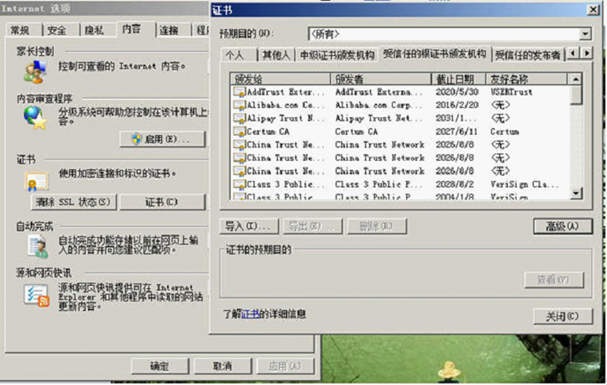607x385 pixels.
Task: Click expiry date '2027/6/11'
Action: (x=457, y=132)
